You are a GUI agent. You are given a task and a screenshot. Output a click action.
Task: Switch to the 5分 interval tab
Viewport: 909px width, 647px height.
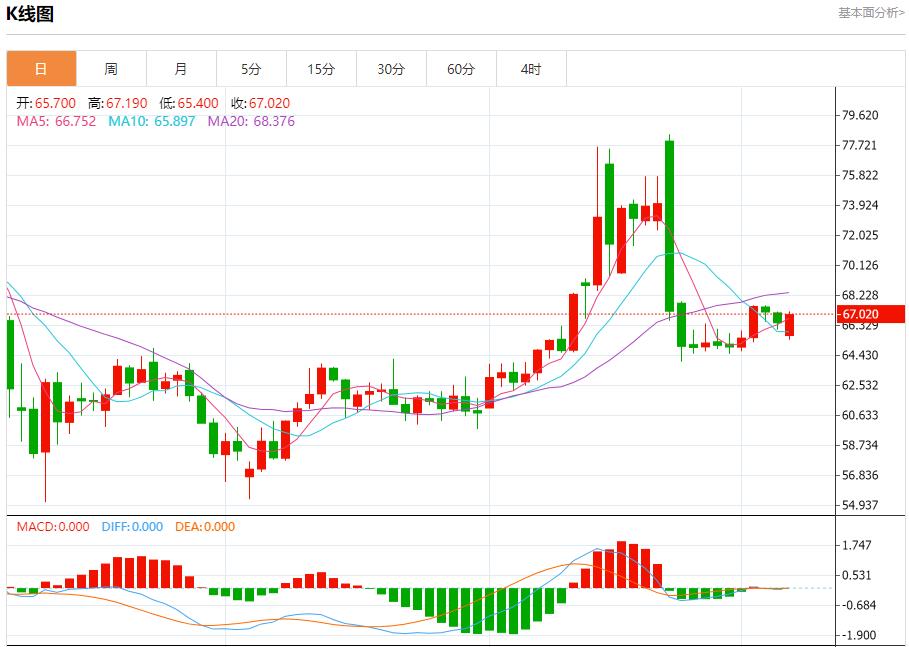(x=251, y=69)
